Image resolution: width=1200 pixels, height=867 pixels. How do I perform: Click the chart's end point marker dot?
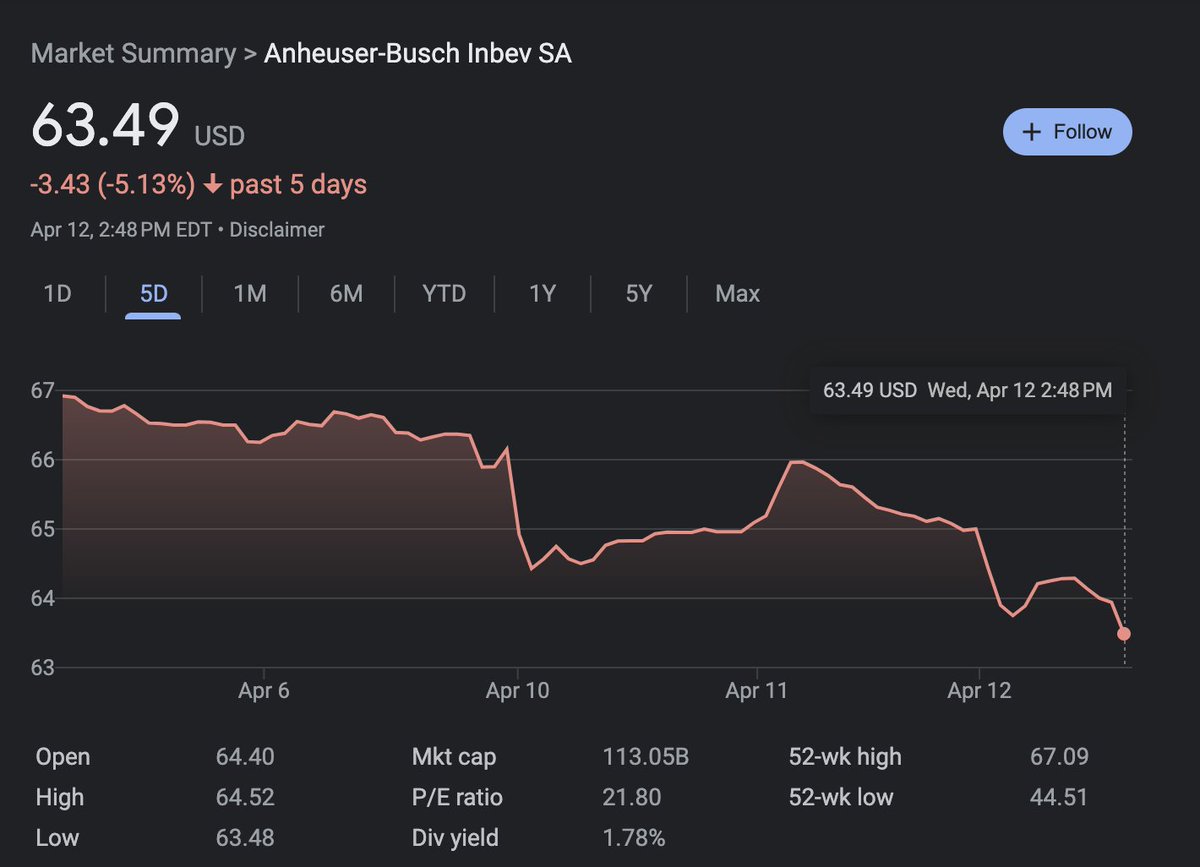pos(1124,634)
